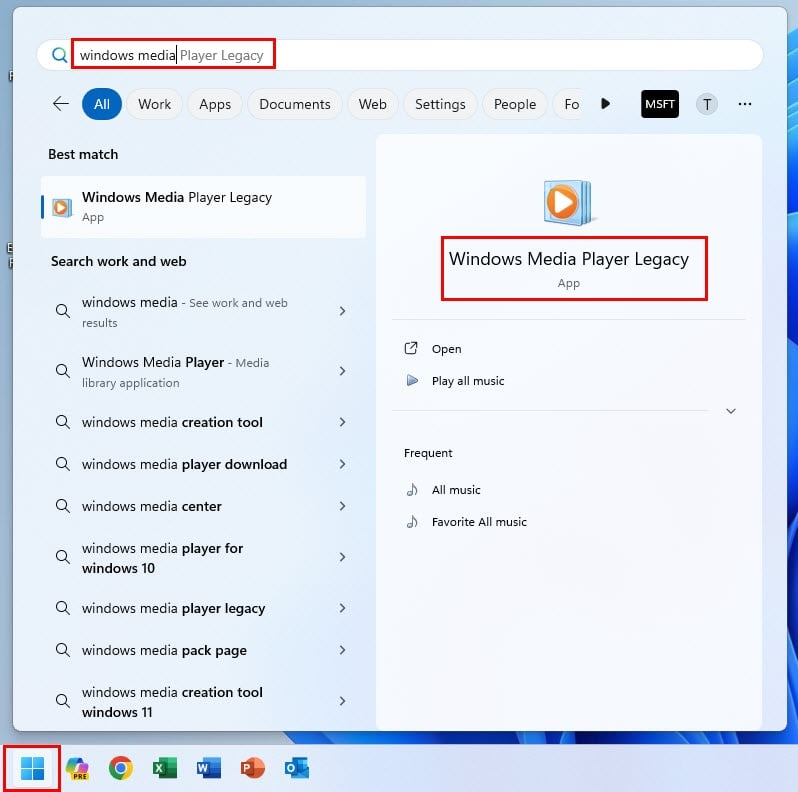Launch Google Chrome from the taskbar
This screenshot has height=792, width=798.
[x=121, y=768]
